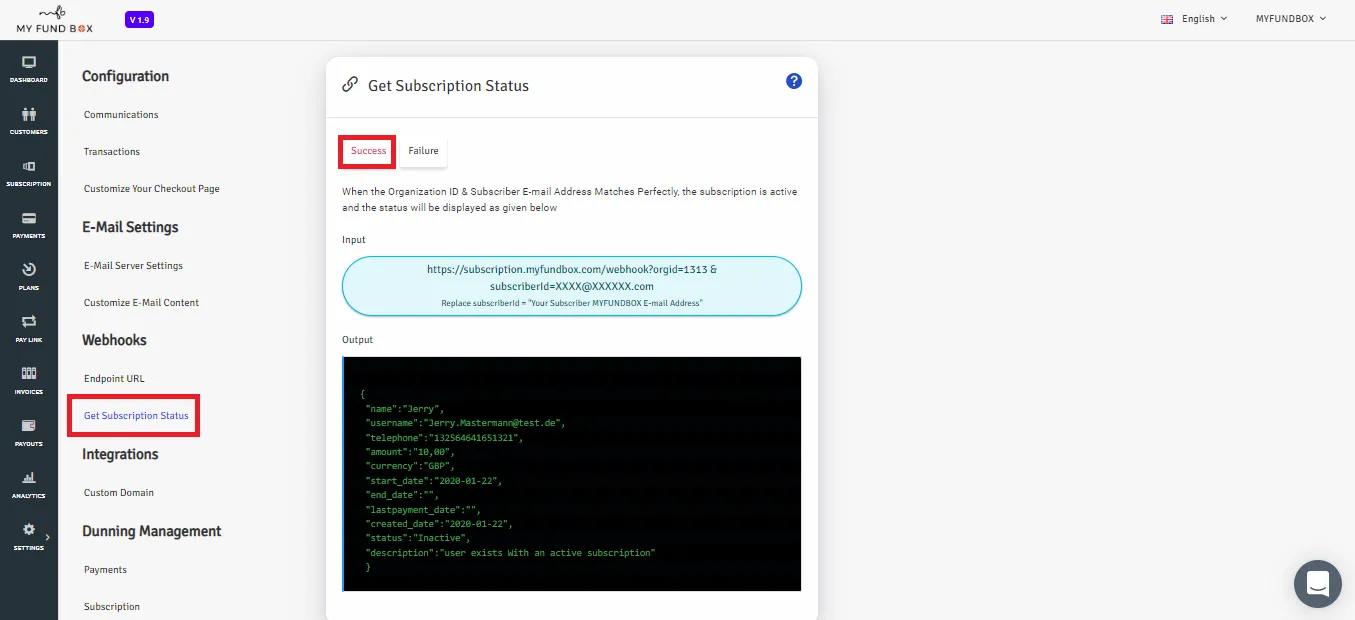Click the My Fund Box logo
The width and height of the screenshot is (1355, 620).
[x=54, y=20]
